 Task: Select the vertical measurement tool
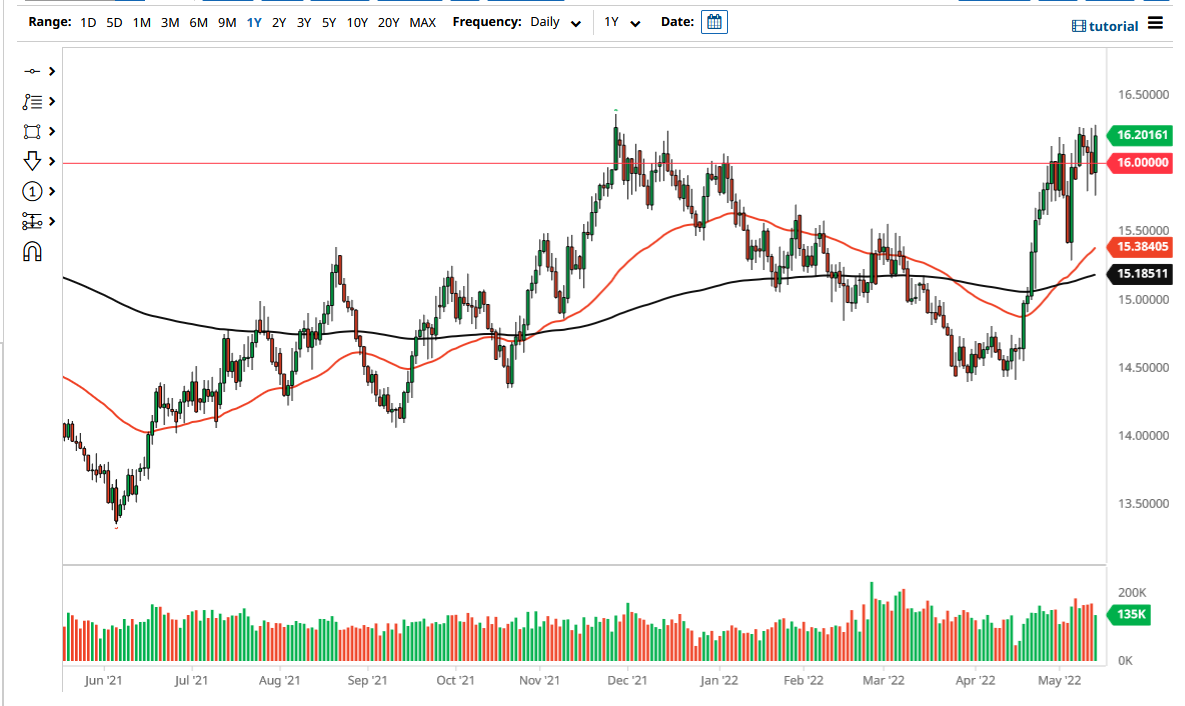point(30,221)
